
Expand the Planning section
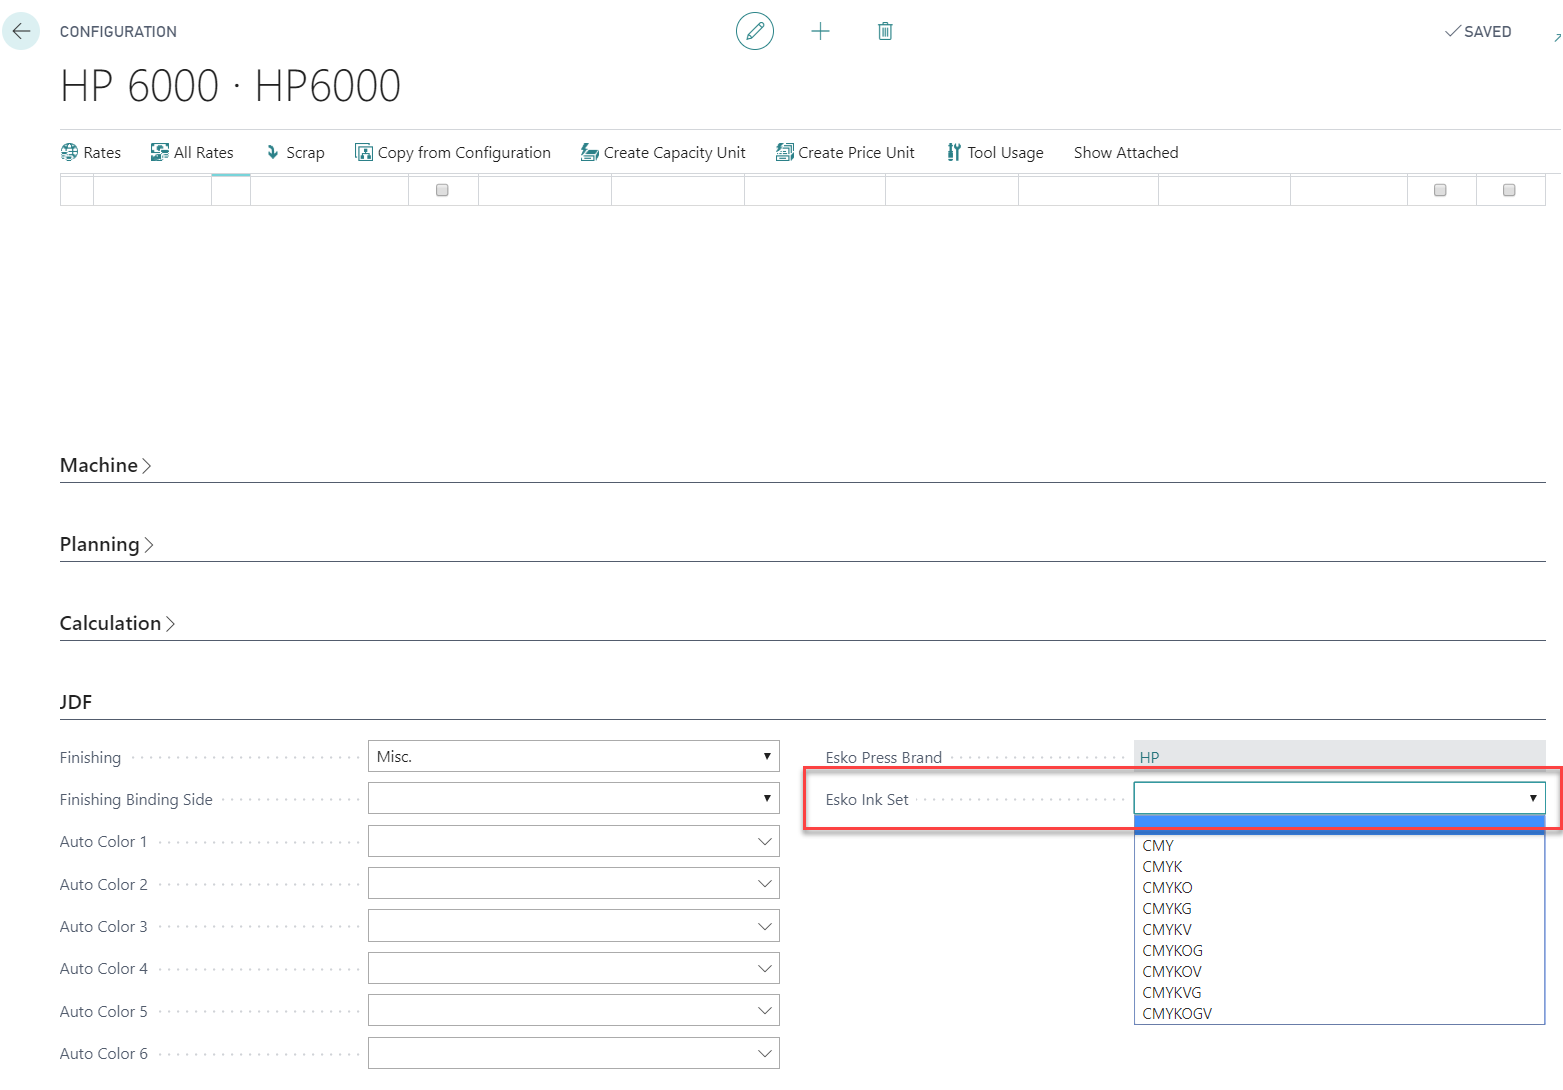tap(106, 545)
